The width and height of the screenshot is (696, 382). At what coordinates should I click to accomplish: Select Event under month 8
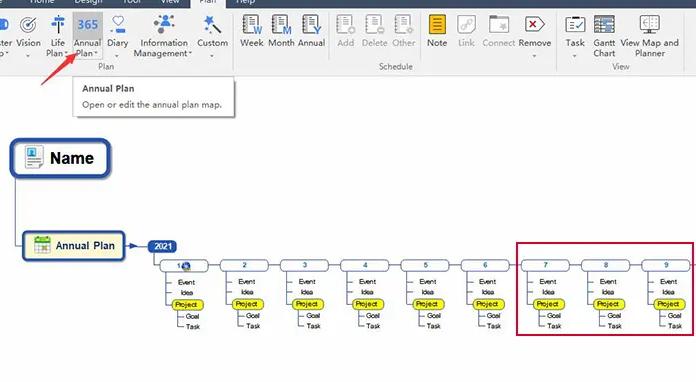pyautogui.click(x=608, y=282)
